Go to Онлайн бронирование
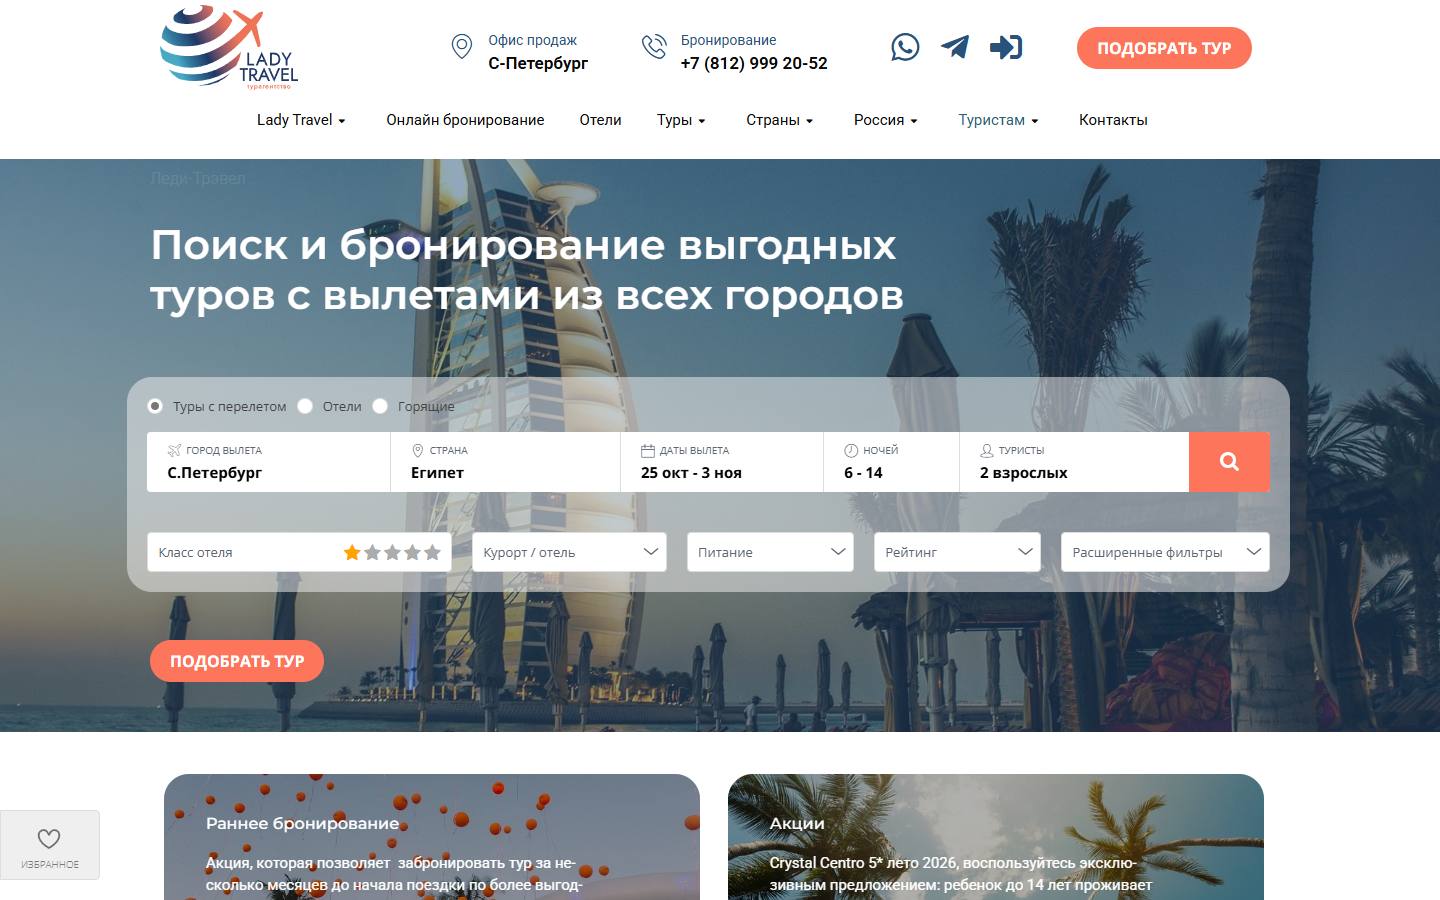 [465, 120]
